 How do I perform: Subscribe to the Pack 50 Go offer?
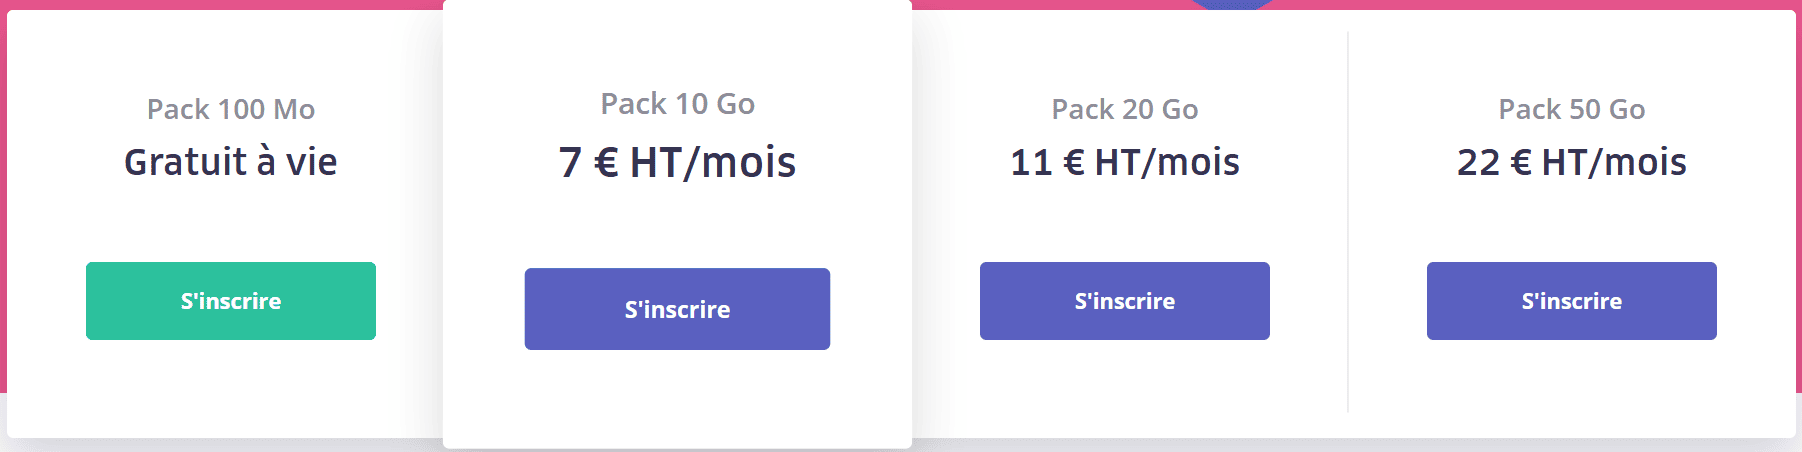tap(1571, 301)
